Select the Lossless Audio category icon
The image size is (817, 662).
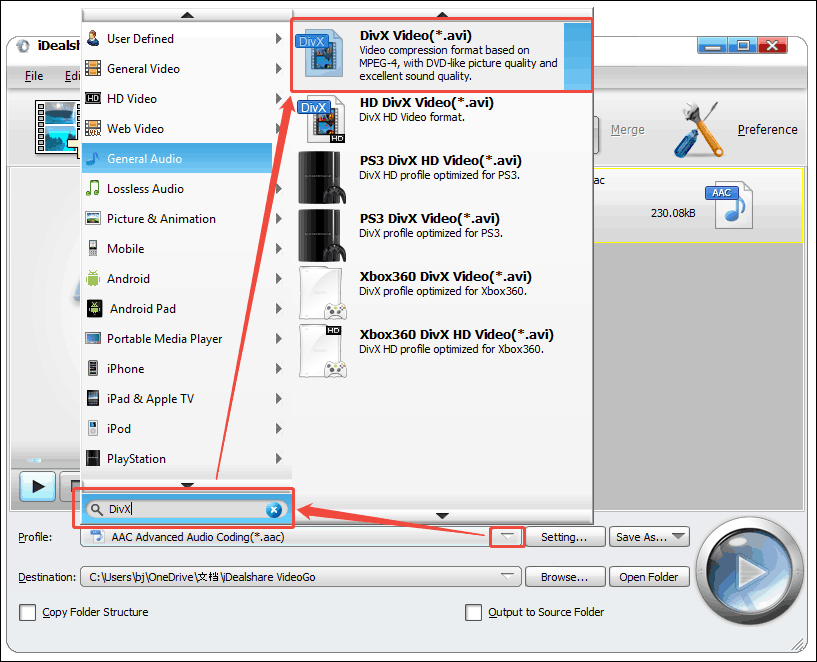pyautogui.click(x=92, y=188)
